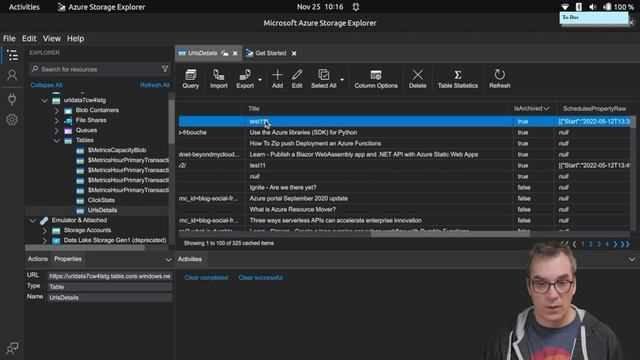
Task: Open Activities in GNOME top bar
Action: pos(24,7)
